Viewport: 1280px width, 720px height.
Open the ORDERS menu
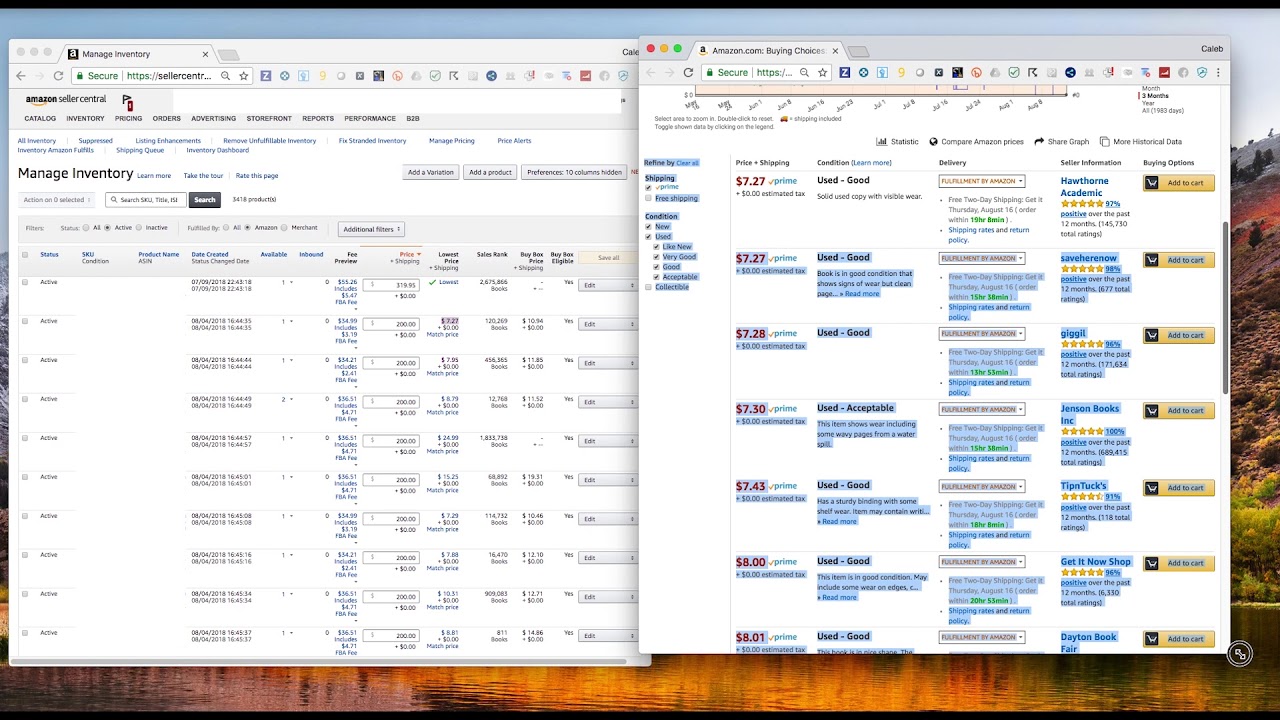point(166,119)
